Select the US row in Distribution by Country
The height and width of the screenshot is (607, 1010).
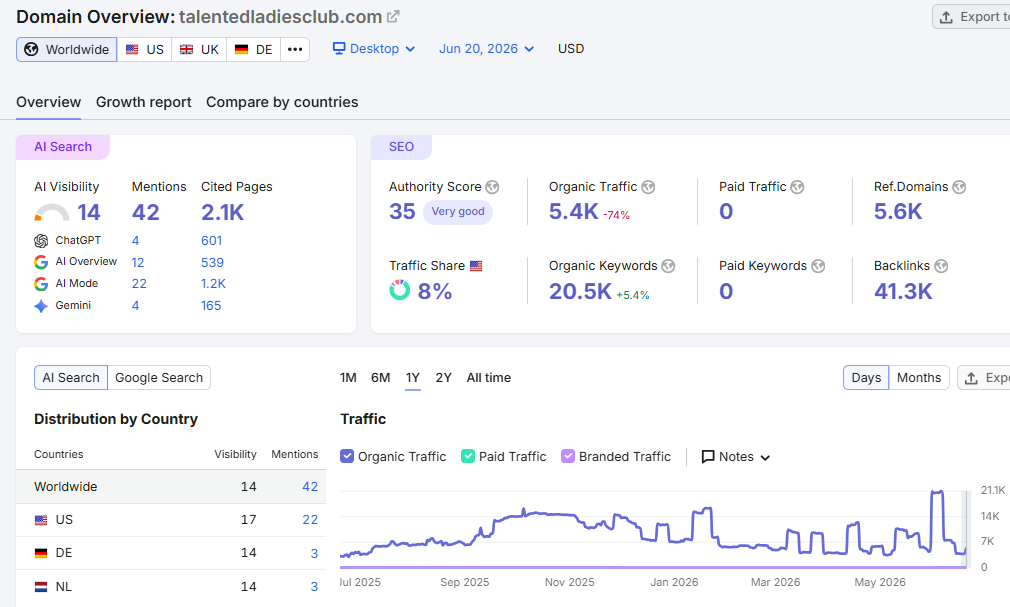pyautogui.click(x=171, y=520)
